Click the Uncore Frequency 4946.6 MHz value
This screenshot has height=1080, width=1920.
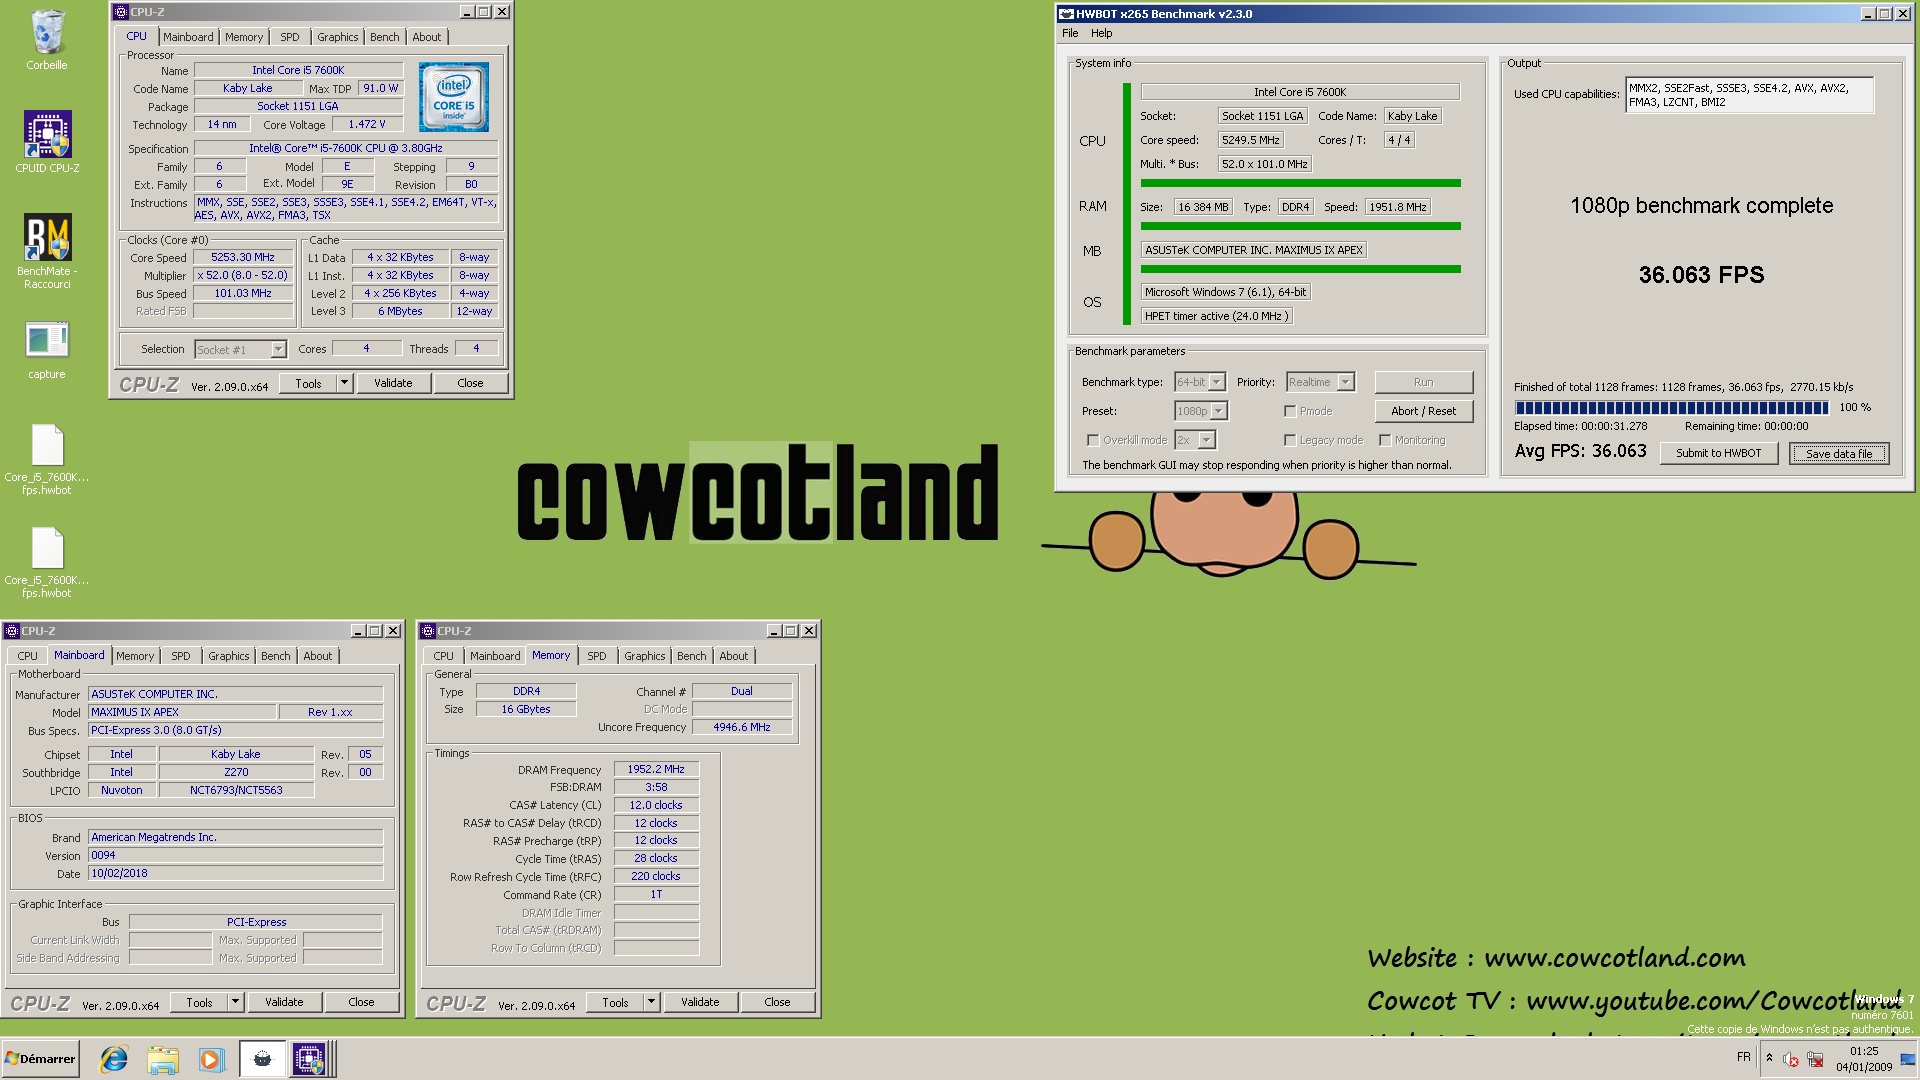pos(741,727)
